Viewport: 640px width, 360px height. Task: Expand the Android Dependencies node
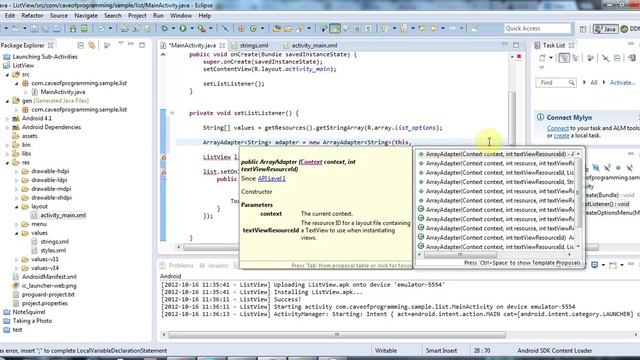click(7, 127)
